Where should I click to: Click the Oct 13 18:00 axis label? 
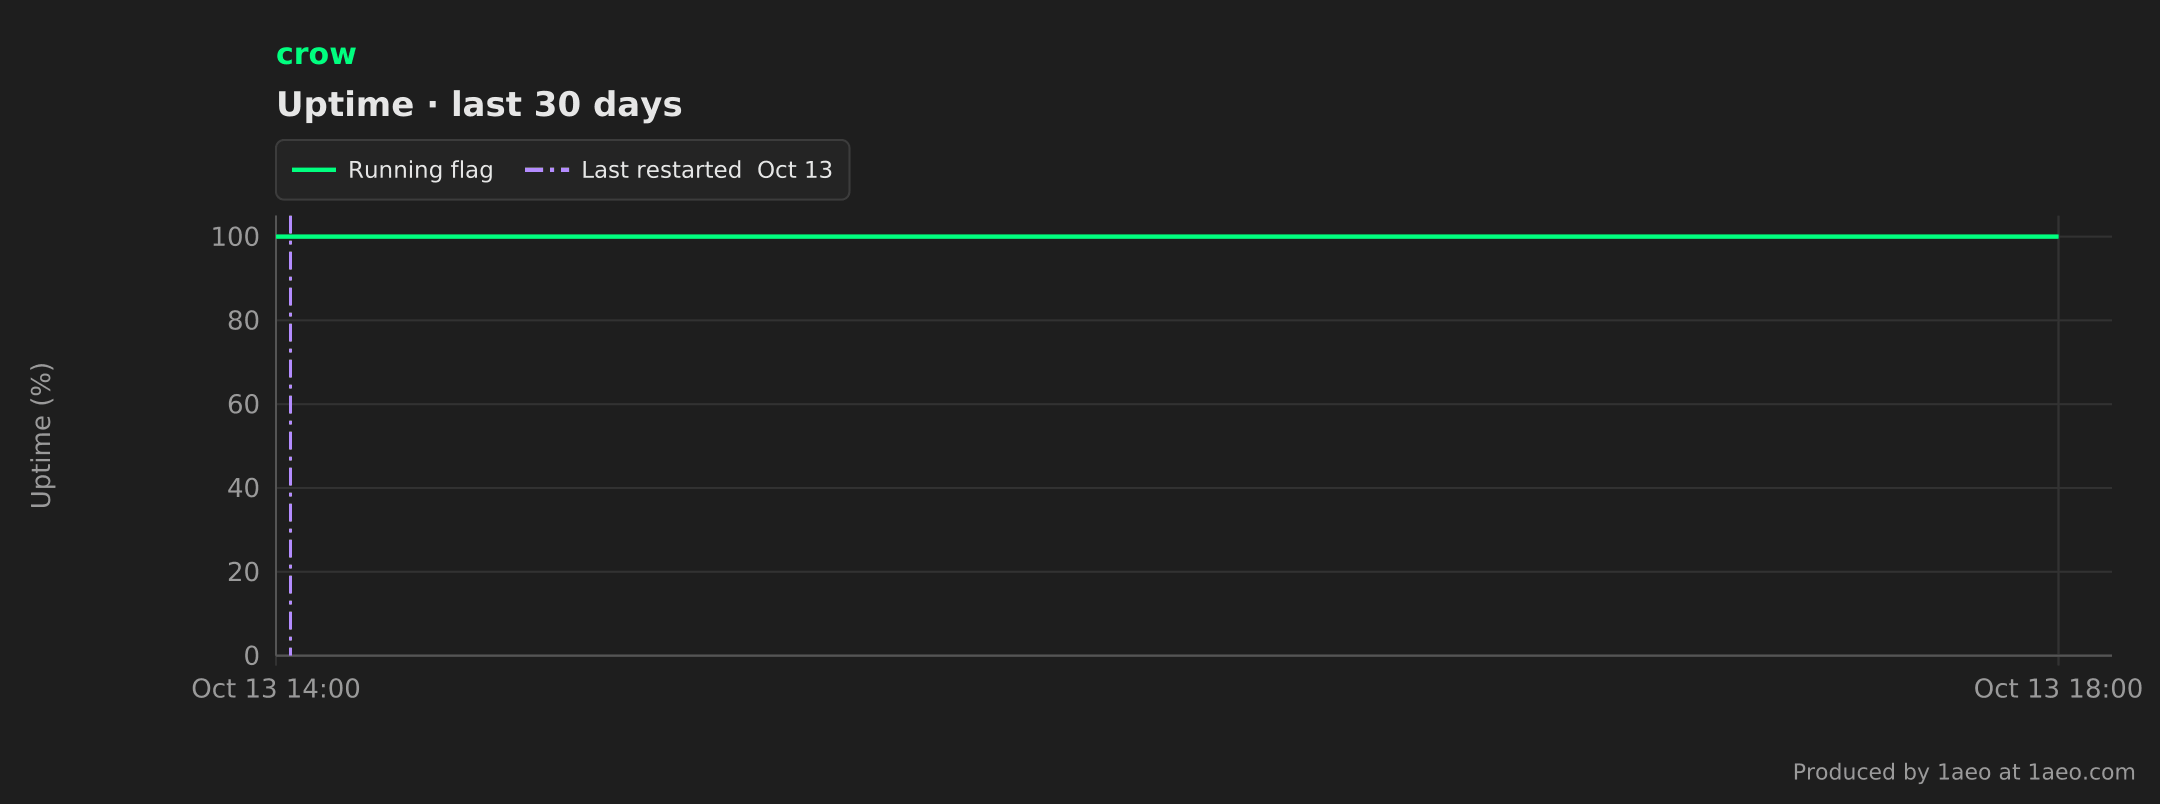click(x=2058, y=689)
